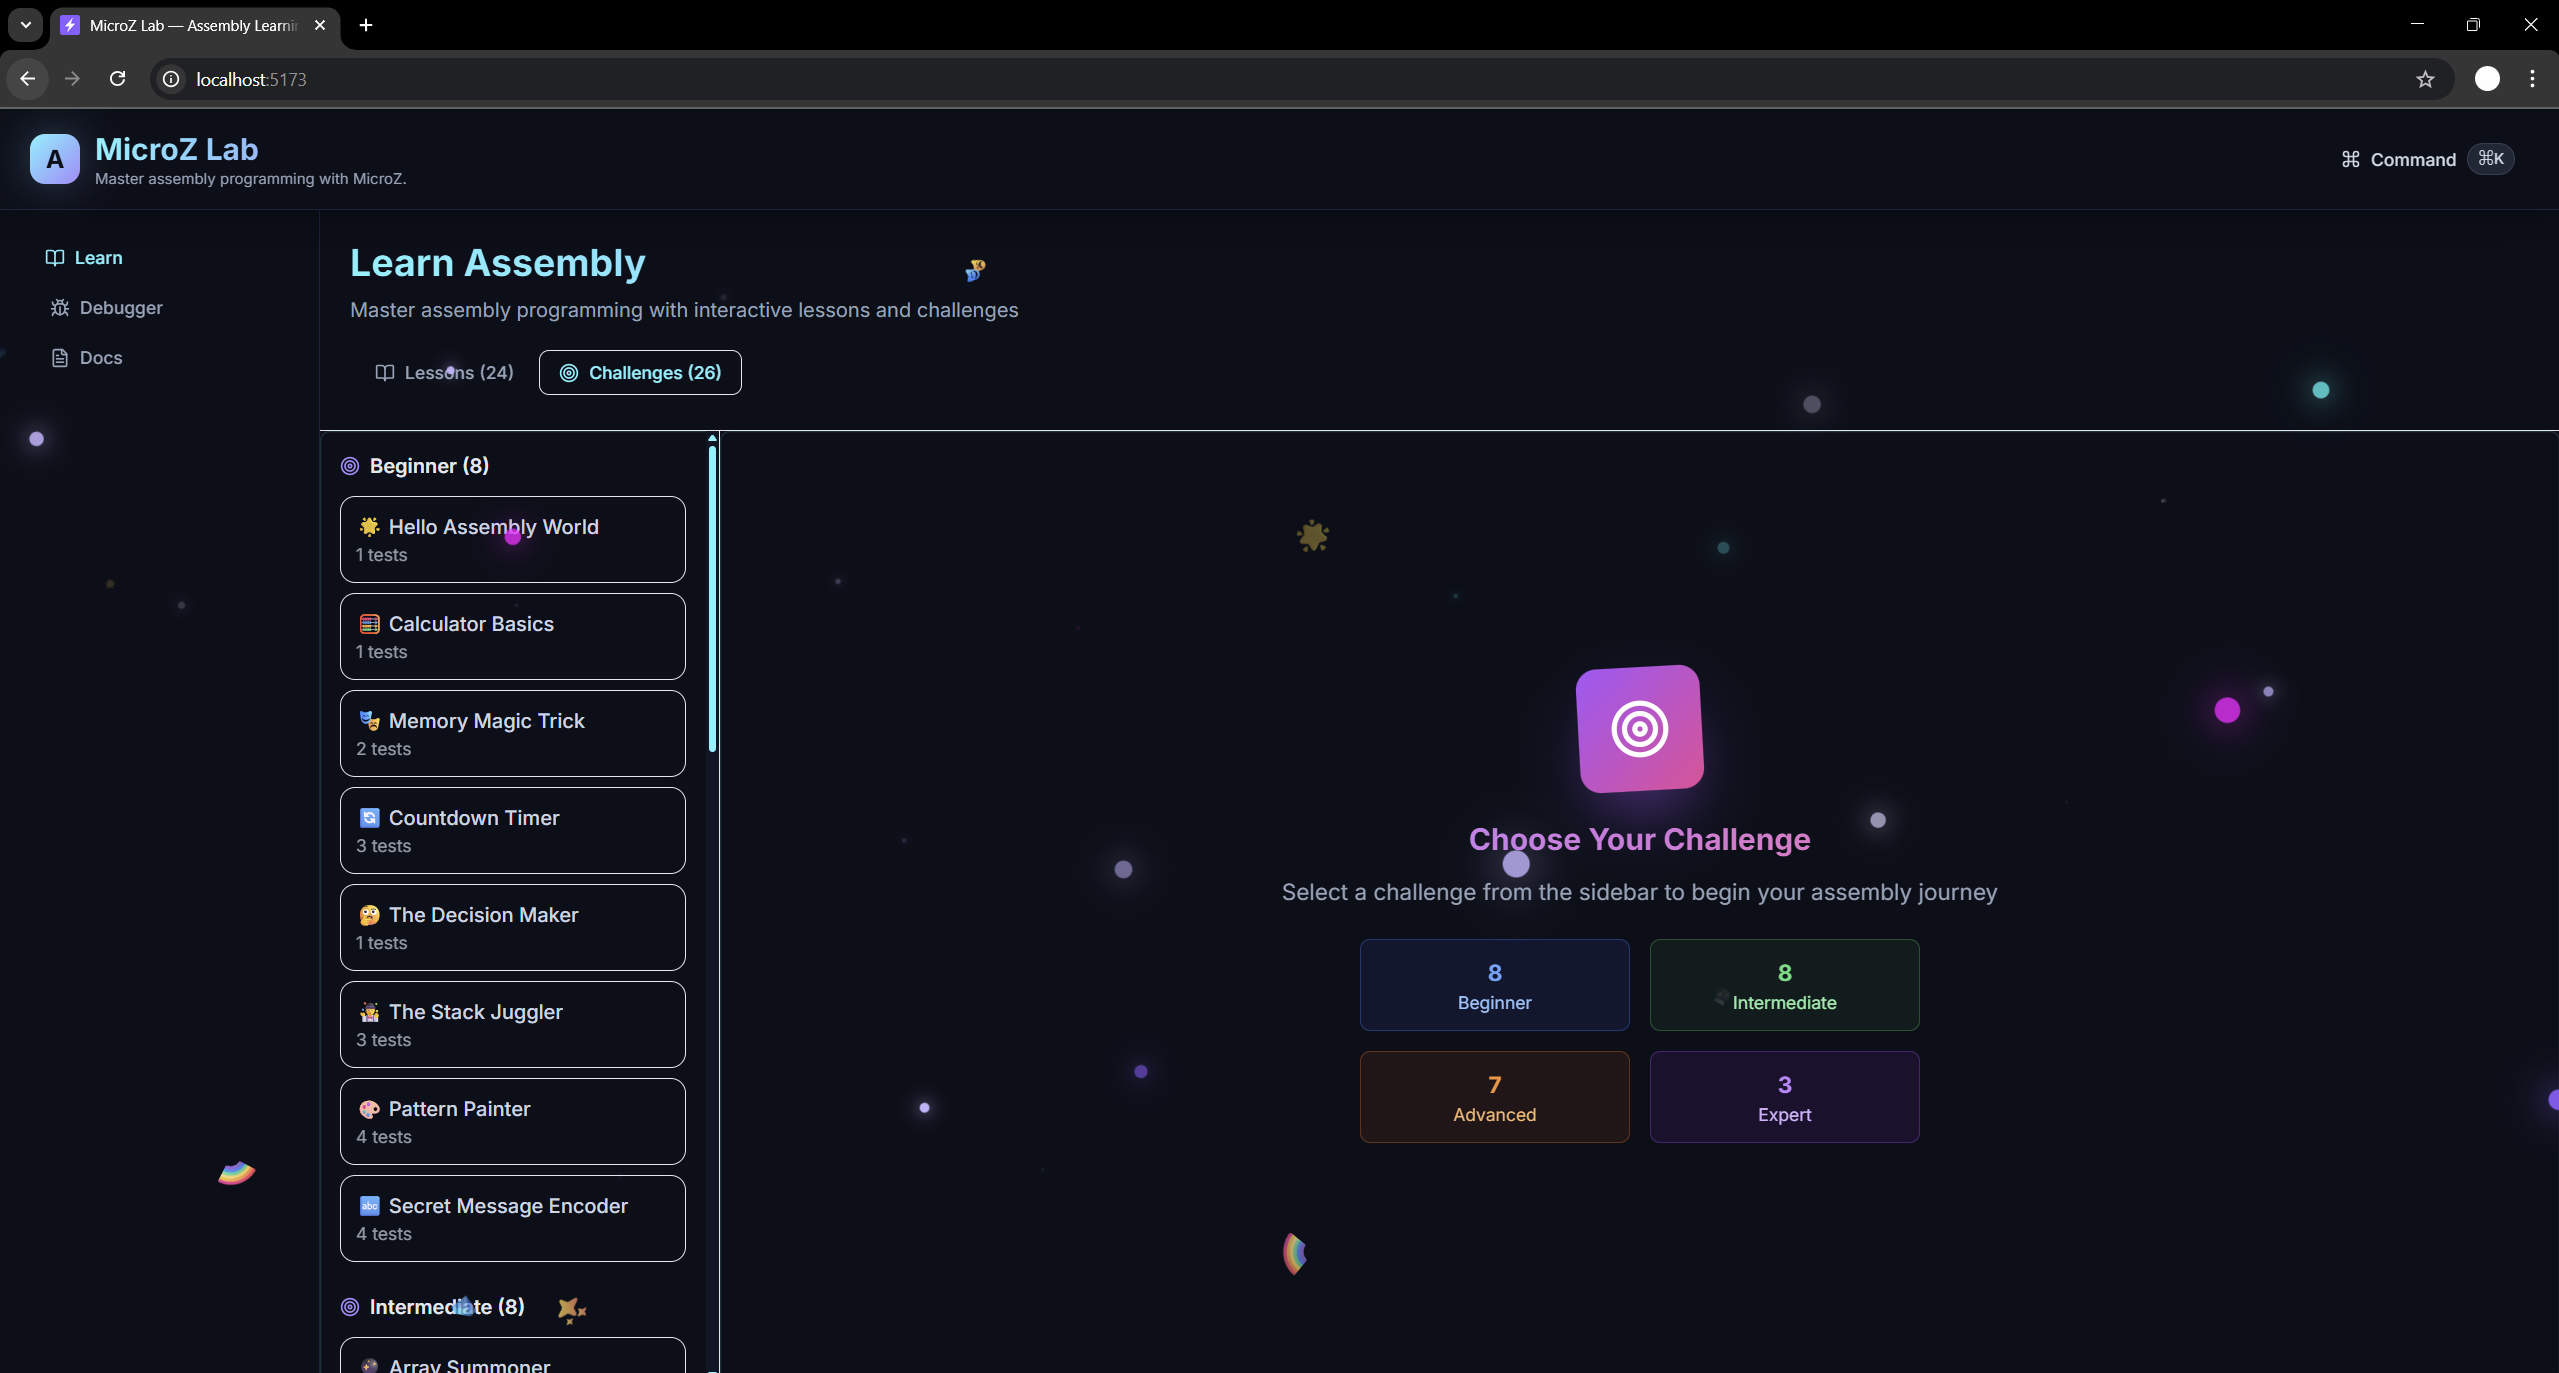Click the Docs document icon in sidebar
Screen dimensions: 2559x1373
tap(60, 358)
